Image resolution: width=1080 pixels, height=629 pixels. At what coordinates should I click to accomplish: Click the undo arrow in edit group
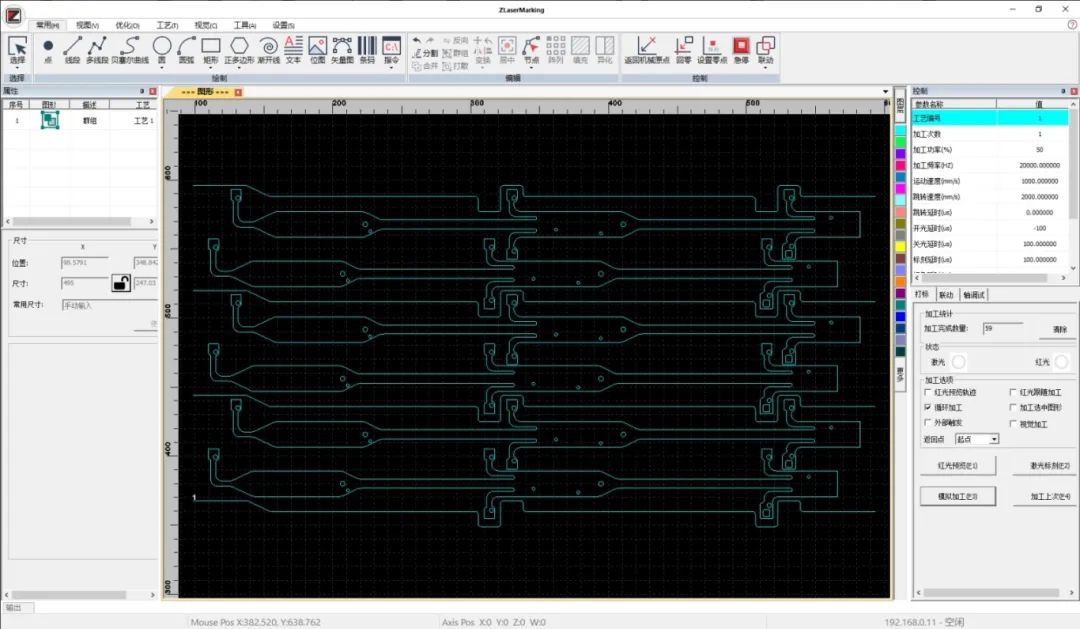[x=417, y=41]
